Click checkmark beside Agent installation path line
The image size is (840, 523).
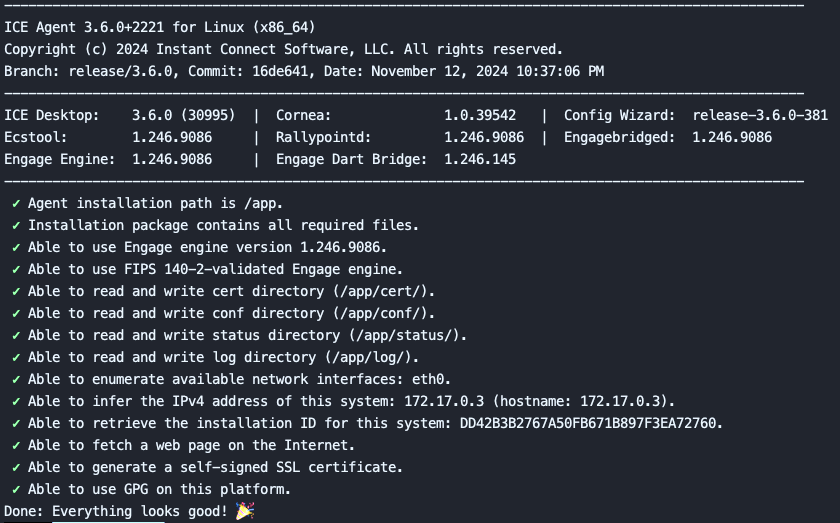click(16, 203)
